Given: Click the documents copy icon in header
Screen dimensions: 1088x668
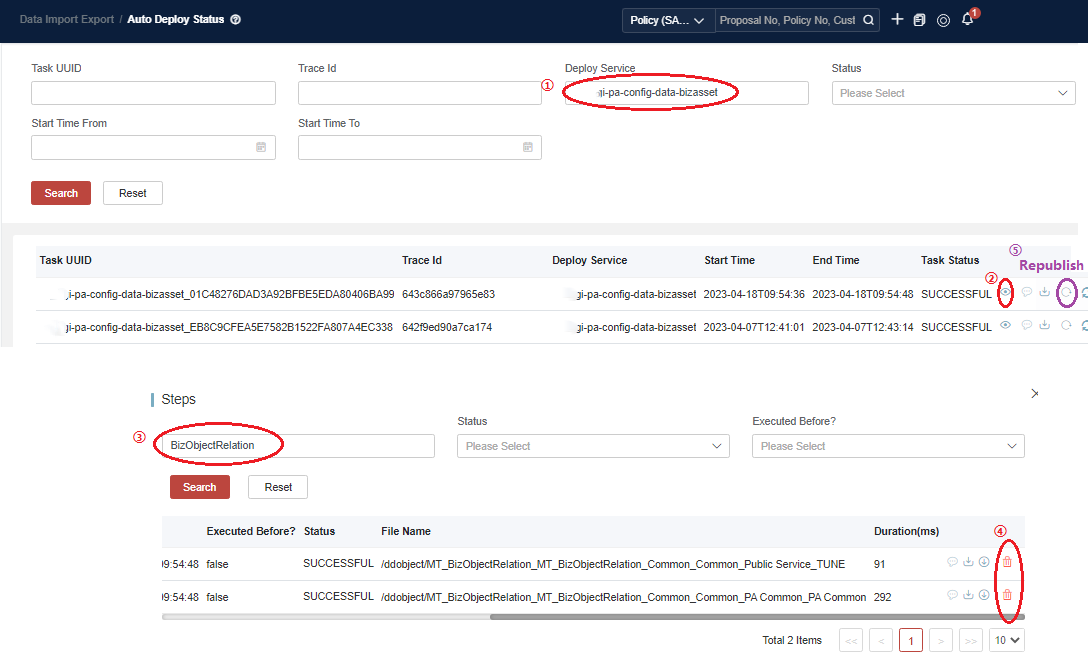Looking at the screenshot, I should 920,20.
